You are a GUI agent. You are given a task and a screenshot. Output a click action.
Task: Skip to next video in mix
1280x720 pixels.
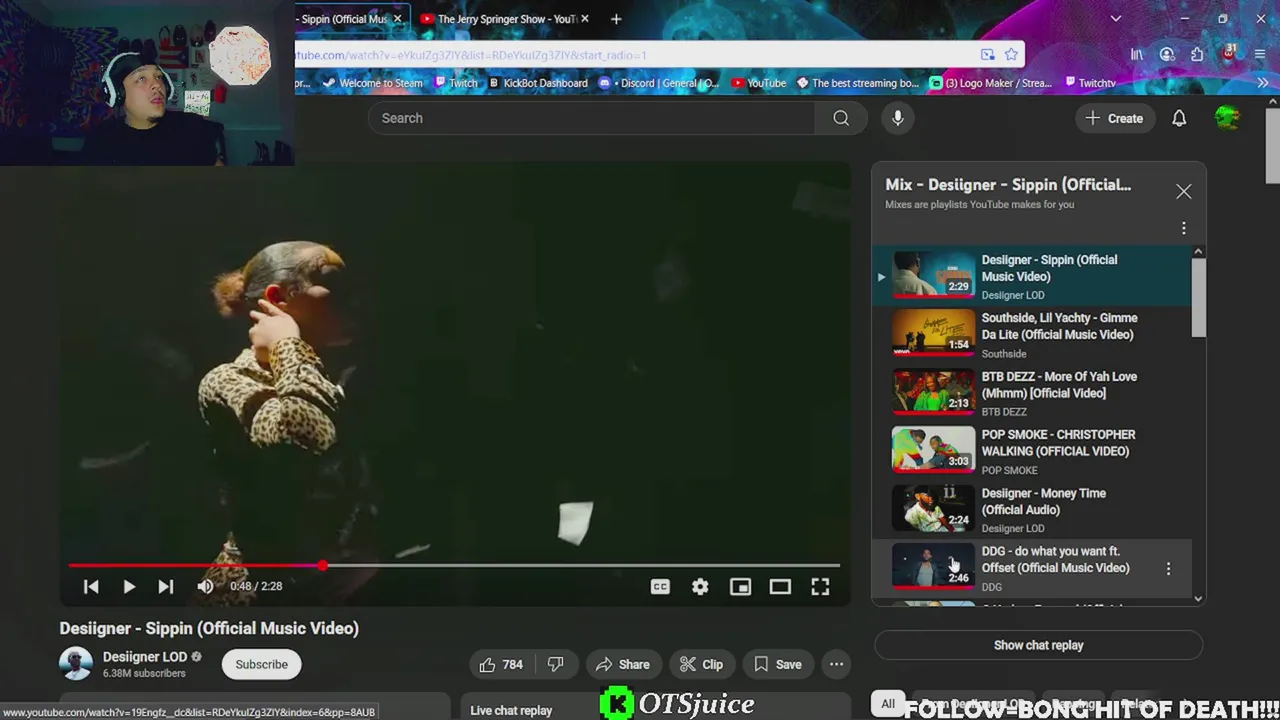point(166,586)
